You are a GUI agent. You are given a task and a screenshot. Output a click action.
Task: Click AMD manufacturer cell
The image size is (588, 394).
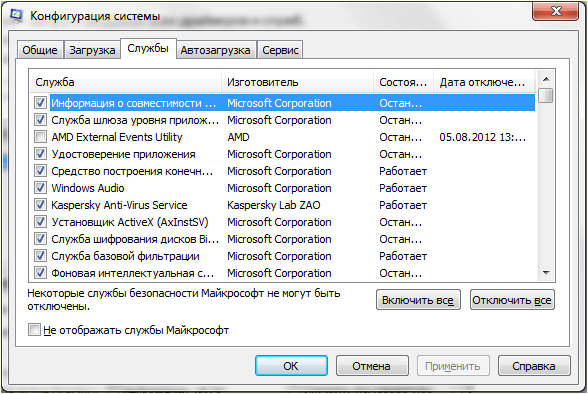tap(238, 137)
